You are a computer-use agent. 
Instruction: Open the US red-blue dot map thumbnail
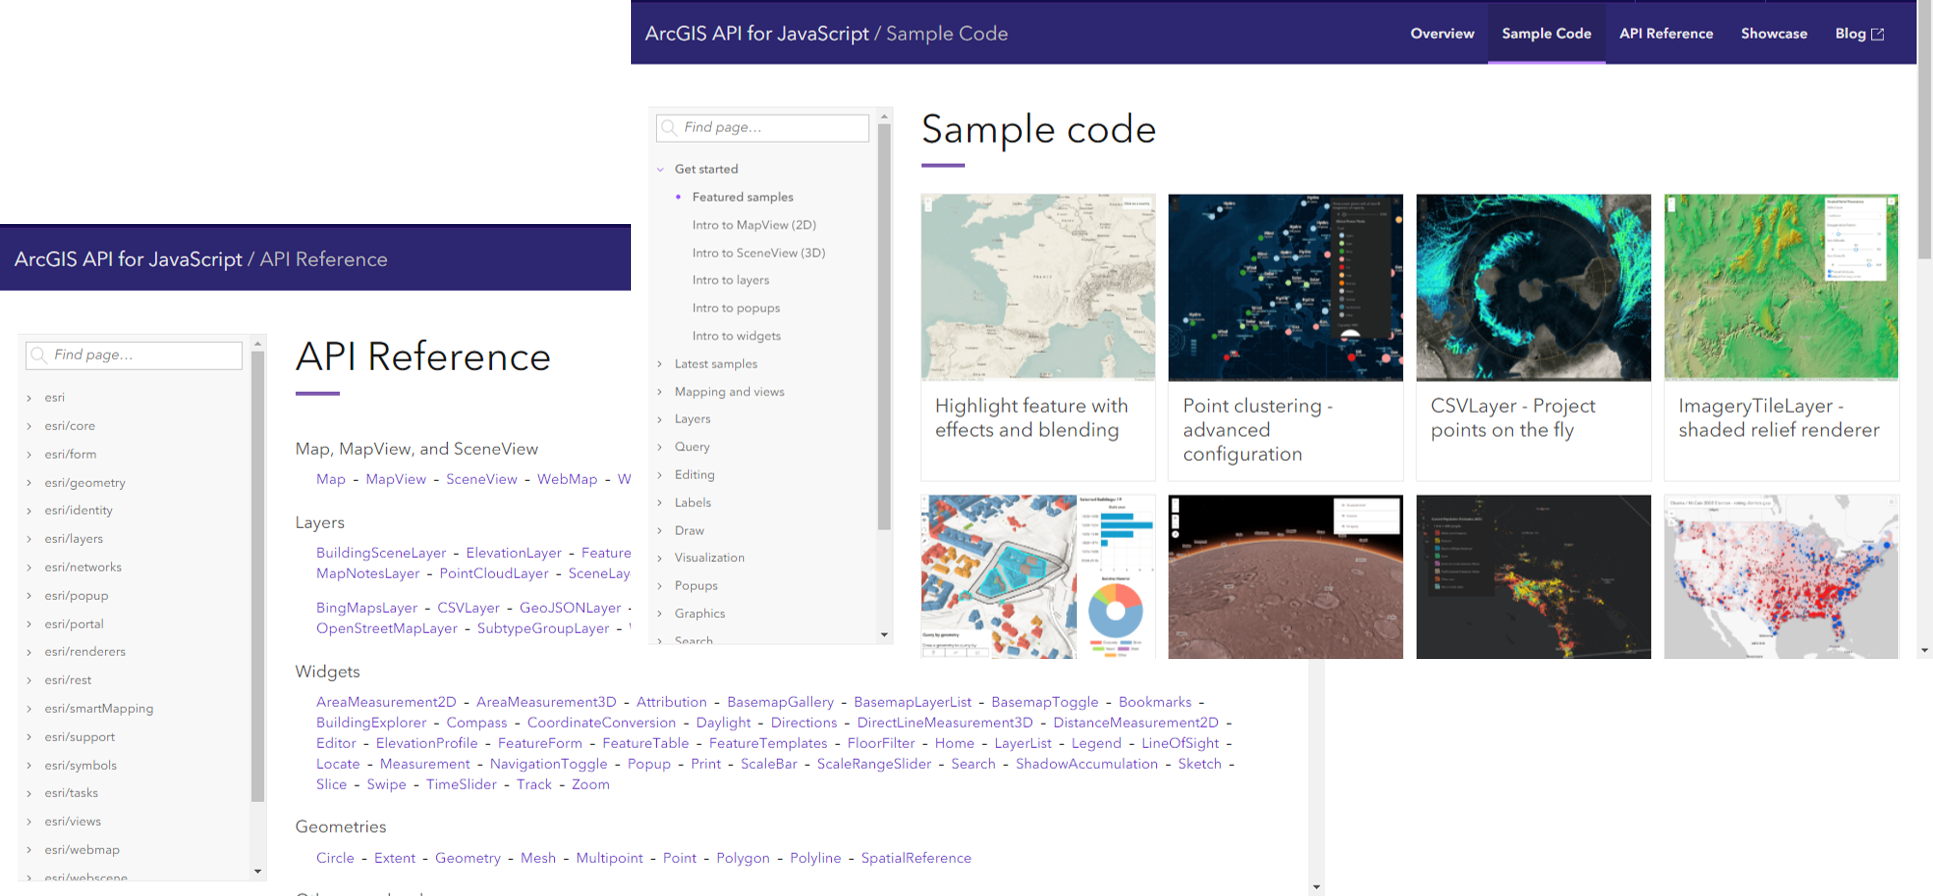(x=1781, y=577)
